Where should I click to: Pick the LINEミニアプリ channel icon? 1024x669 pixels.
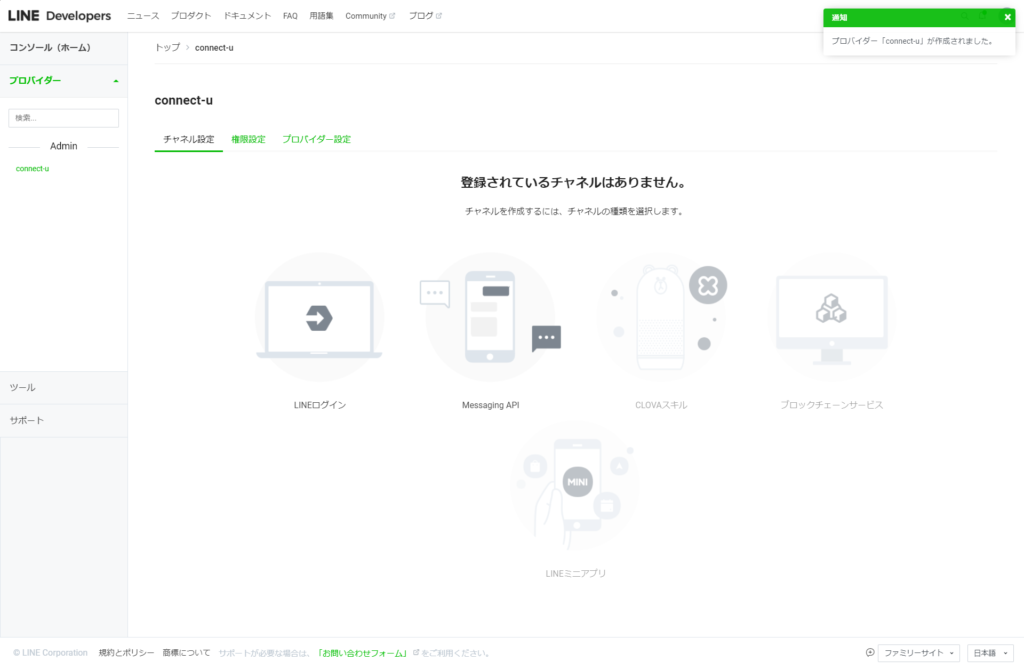[575, 485]
